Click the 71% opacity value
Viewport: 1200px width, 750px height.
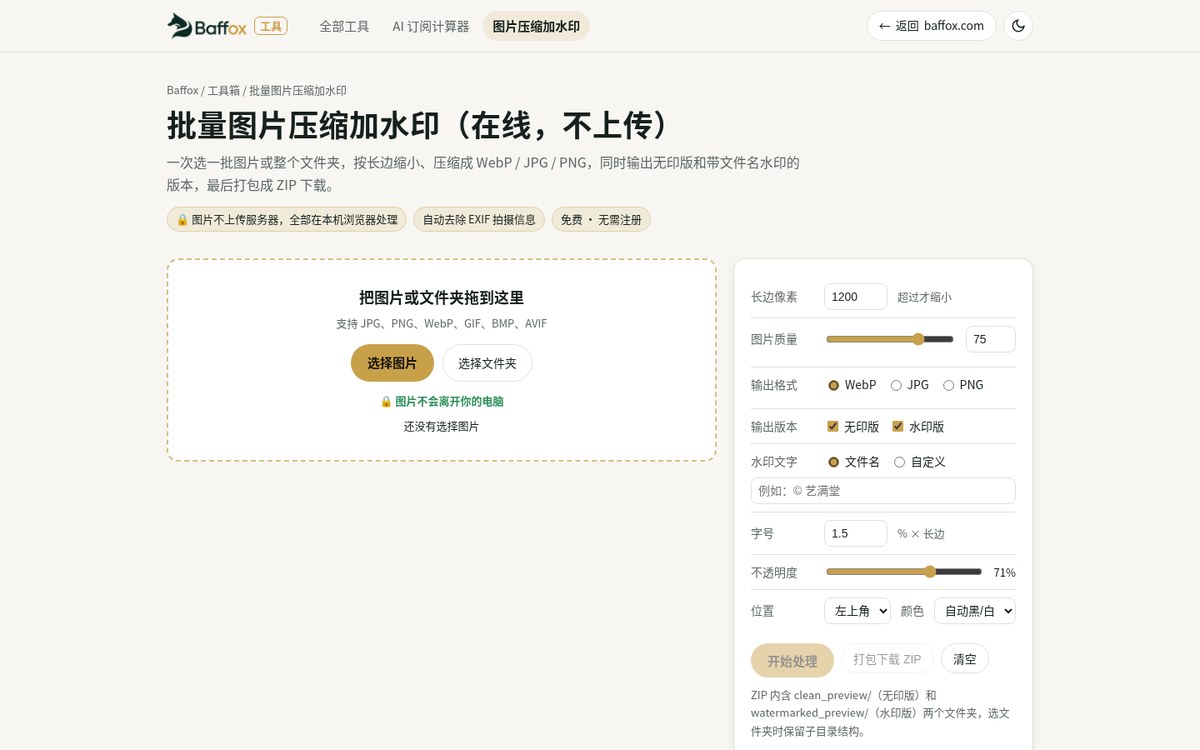tap(1004, 573)
